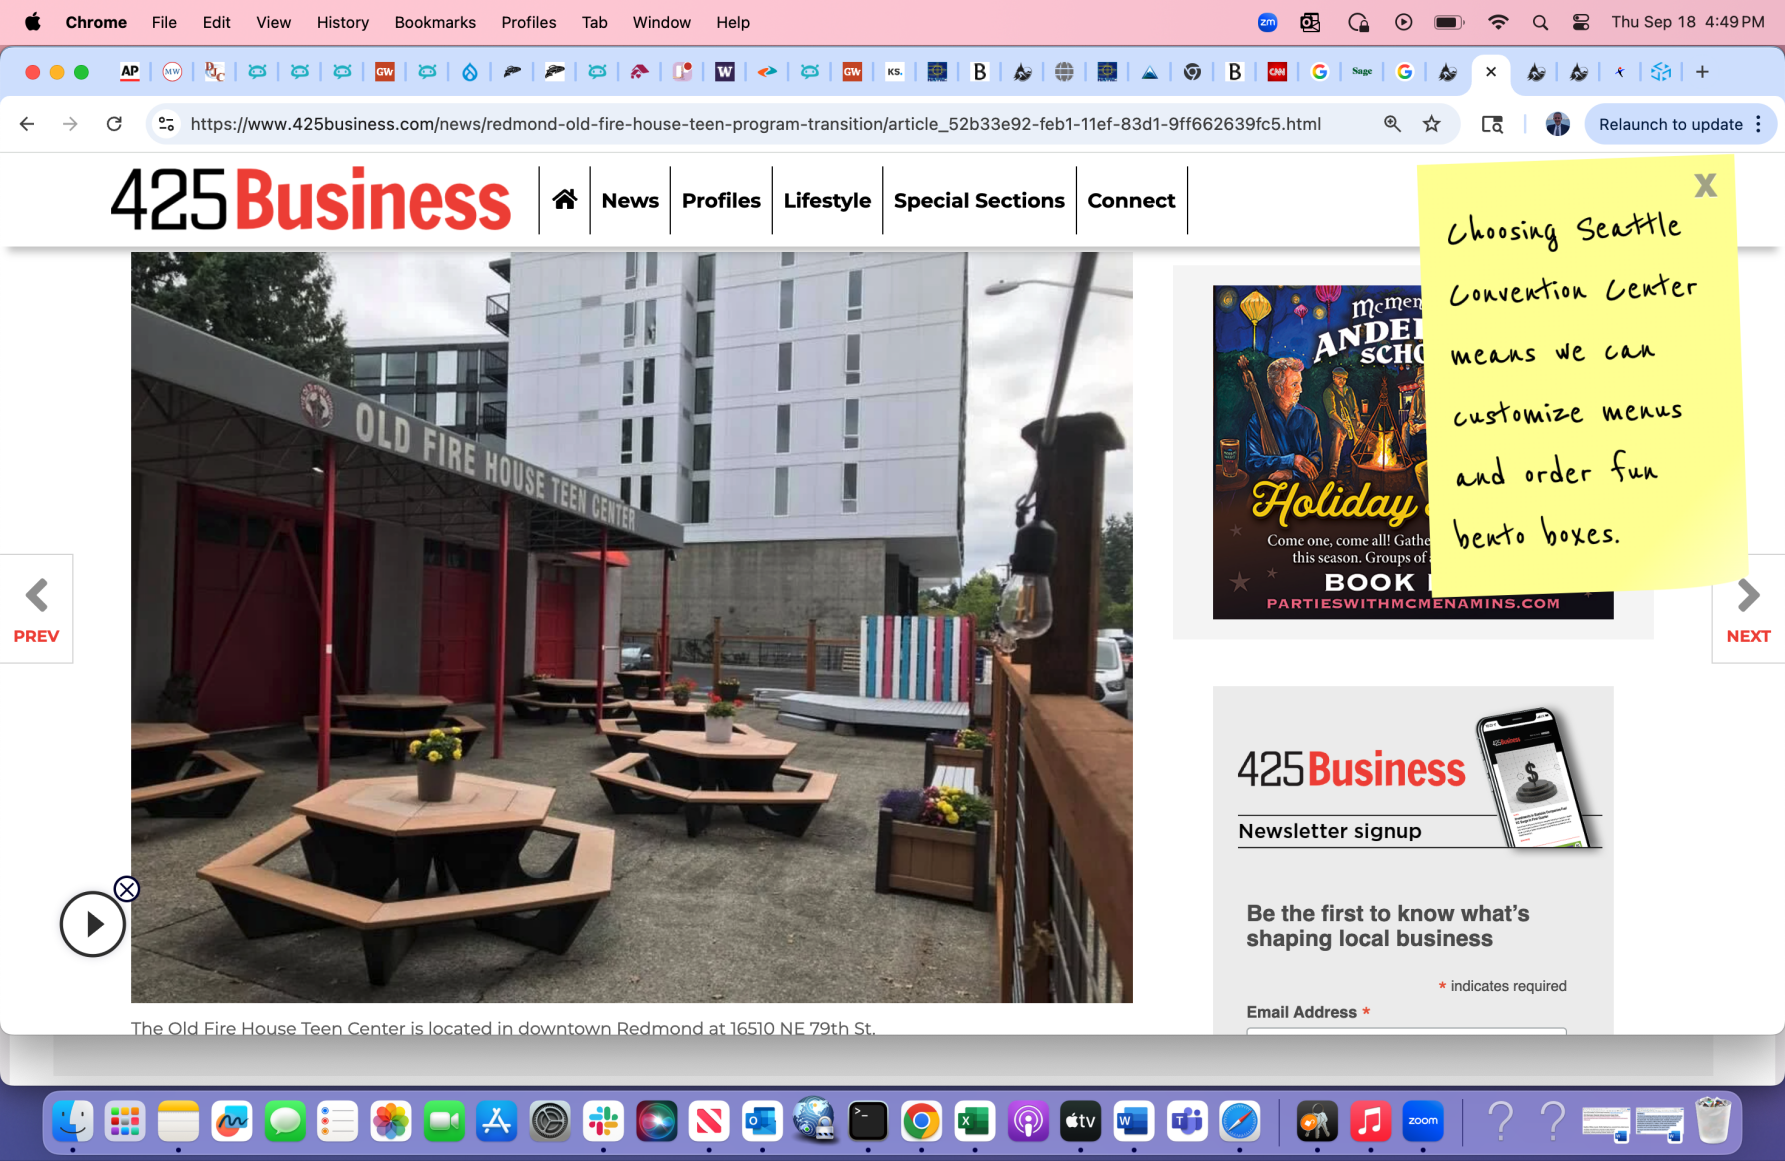Dismiss the floating video player close icon

pos(126,889)
